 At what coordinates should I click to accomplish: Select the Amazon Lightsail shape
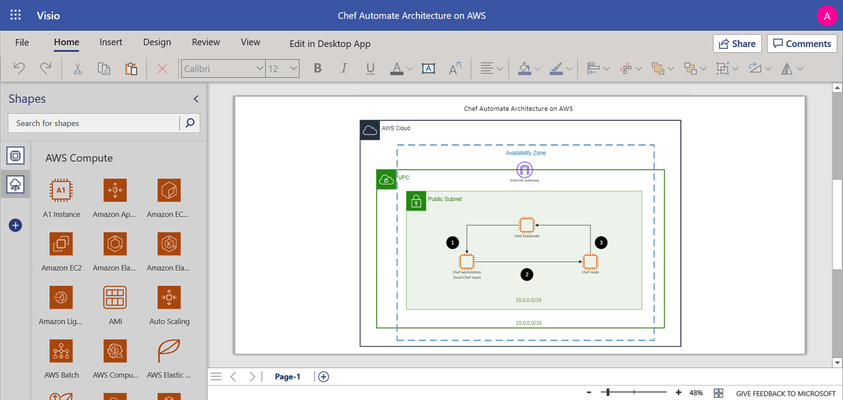pos(61,305)
